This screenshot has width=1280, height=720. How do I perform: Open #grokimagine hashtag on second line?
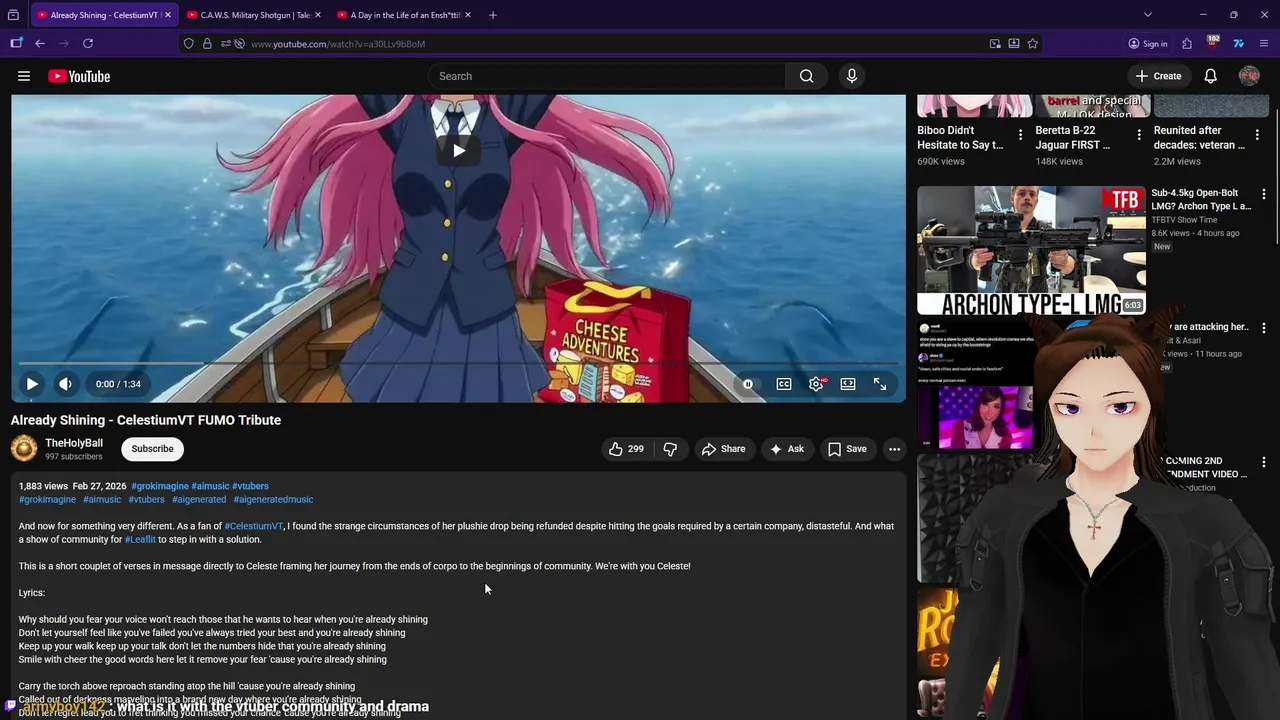(x=47, y=499)
